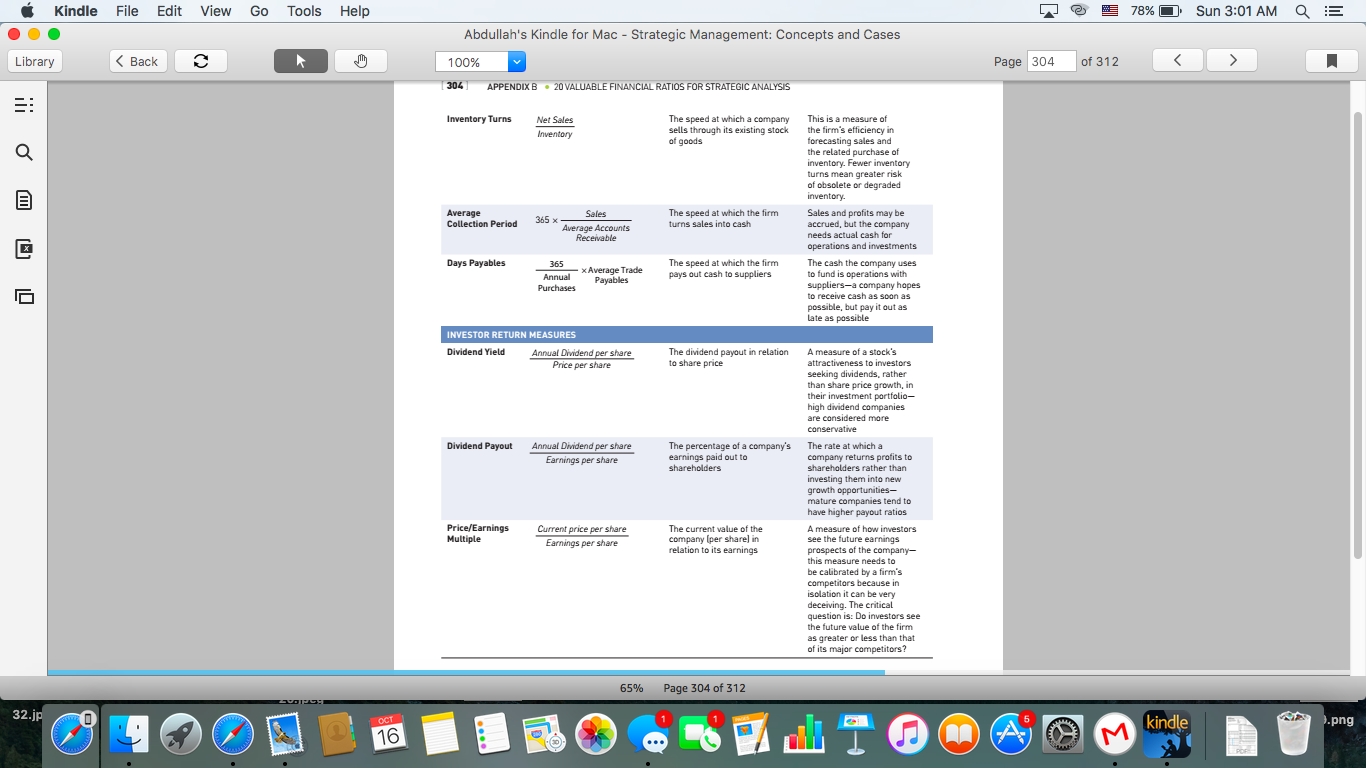Open the Trash in the dock
Viewport: 1366px width, 768px height.
1294,735
